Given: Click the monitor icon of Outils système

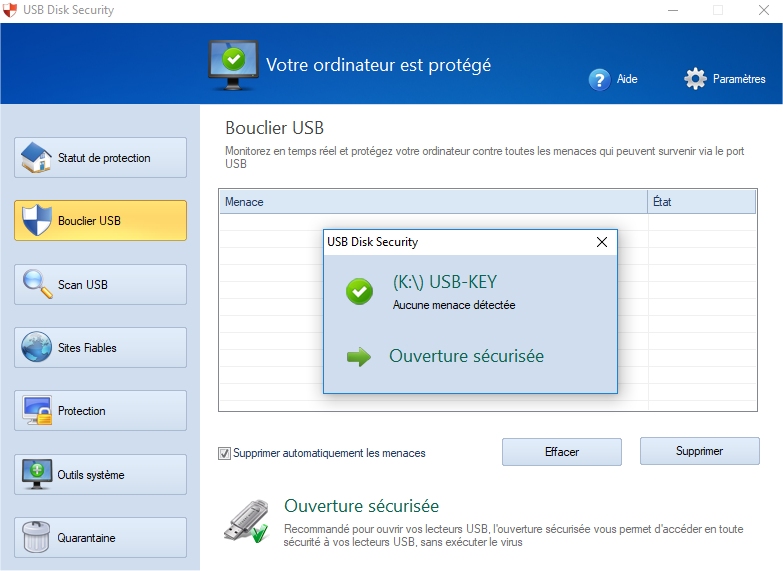Looking at the screenshot, I should 37,474.
